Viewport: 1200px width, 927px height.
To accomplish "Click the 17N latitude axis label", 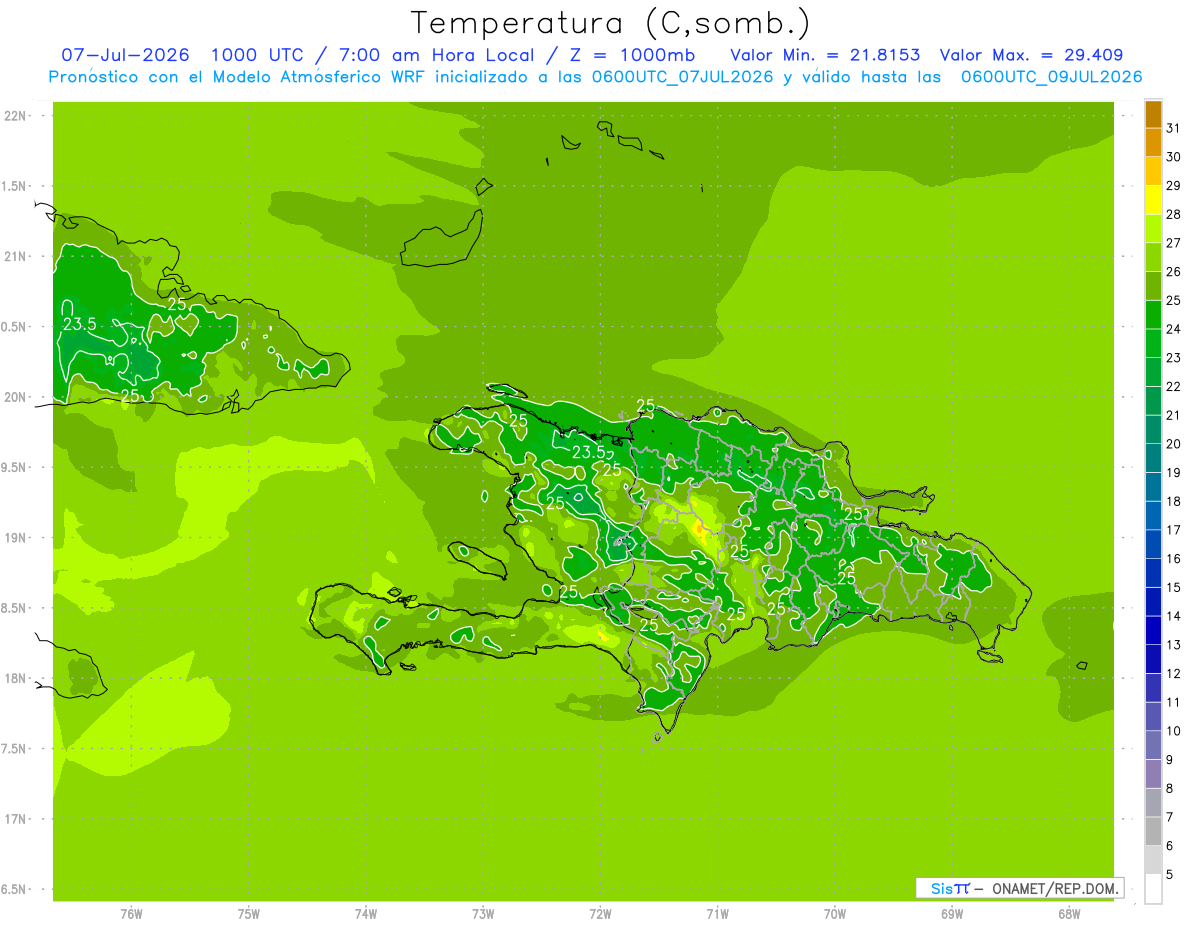I will (x=16, y=819).
